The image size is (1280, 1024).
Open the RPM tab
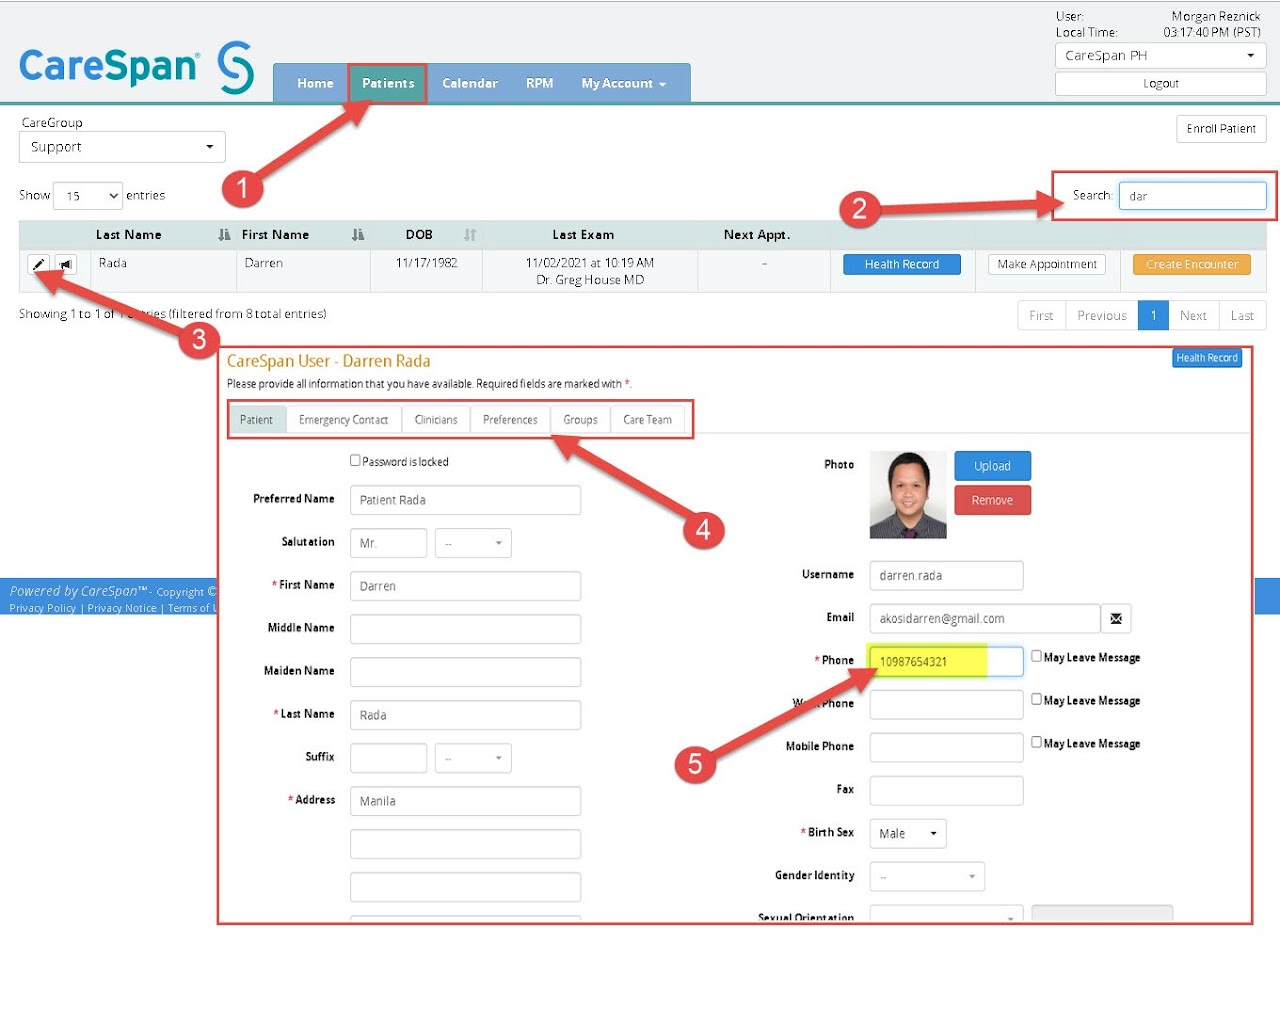pos(540,84)
